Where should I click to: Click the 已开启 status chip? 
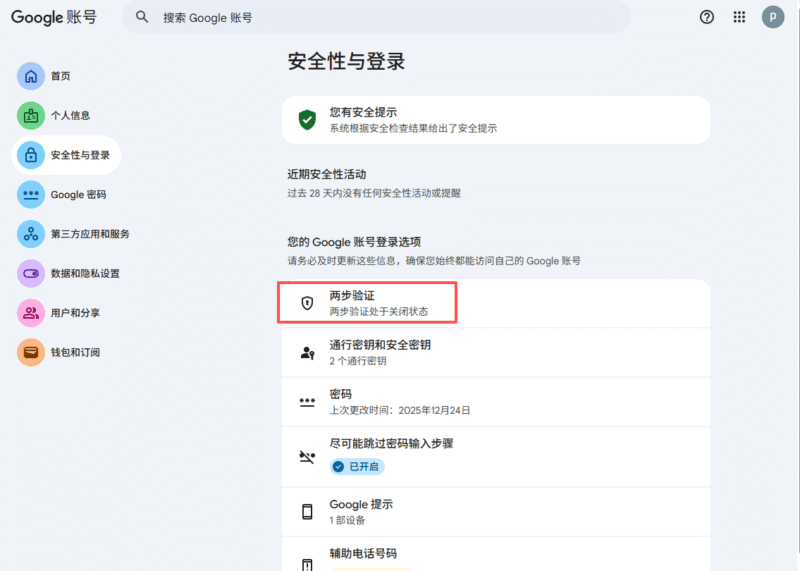point(357,466)
